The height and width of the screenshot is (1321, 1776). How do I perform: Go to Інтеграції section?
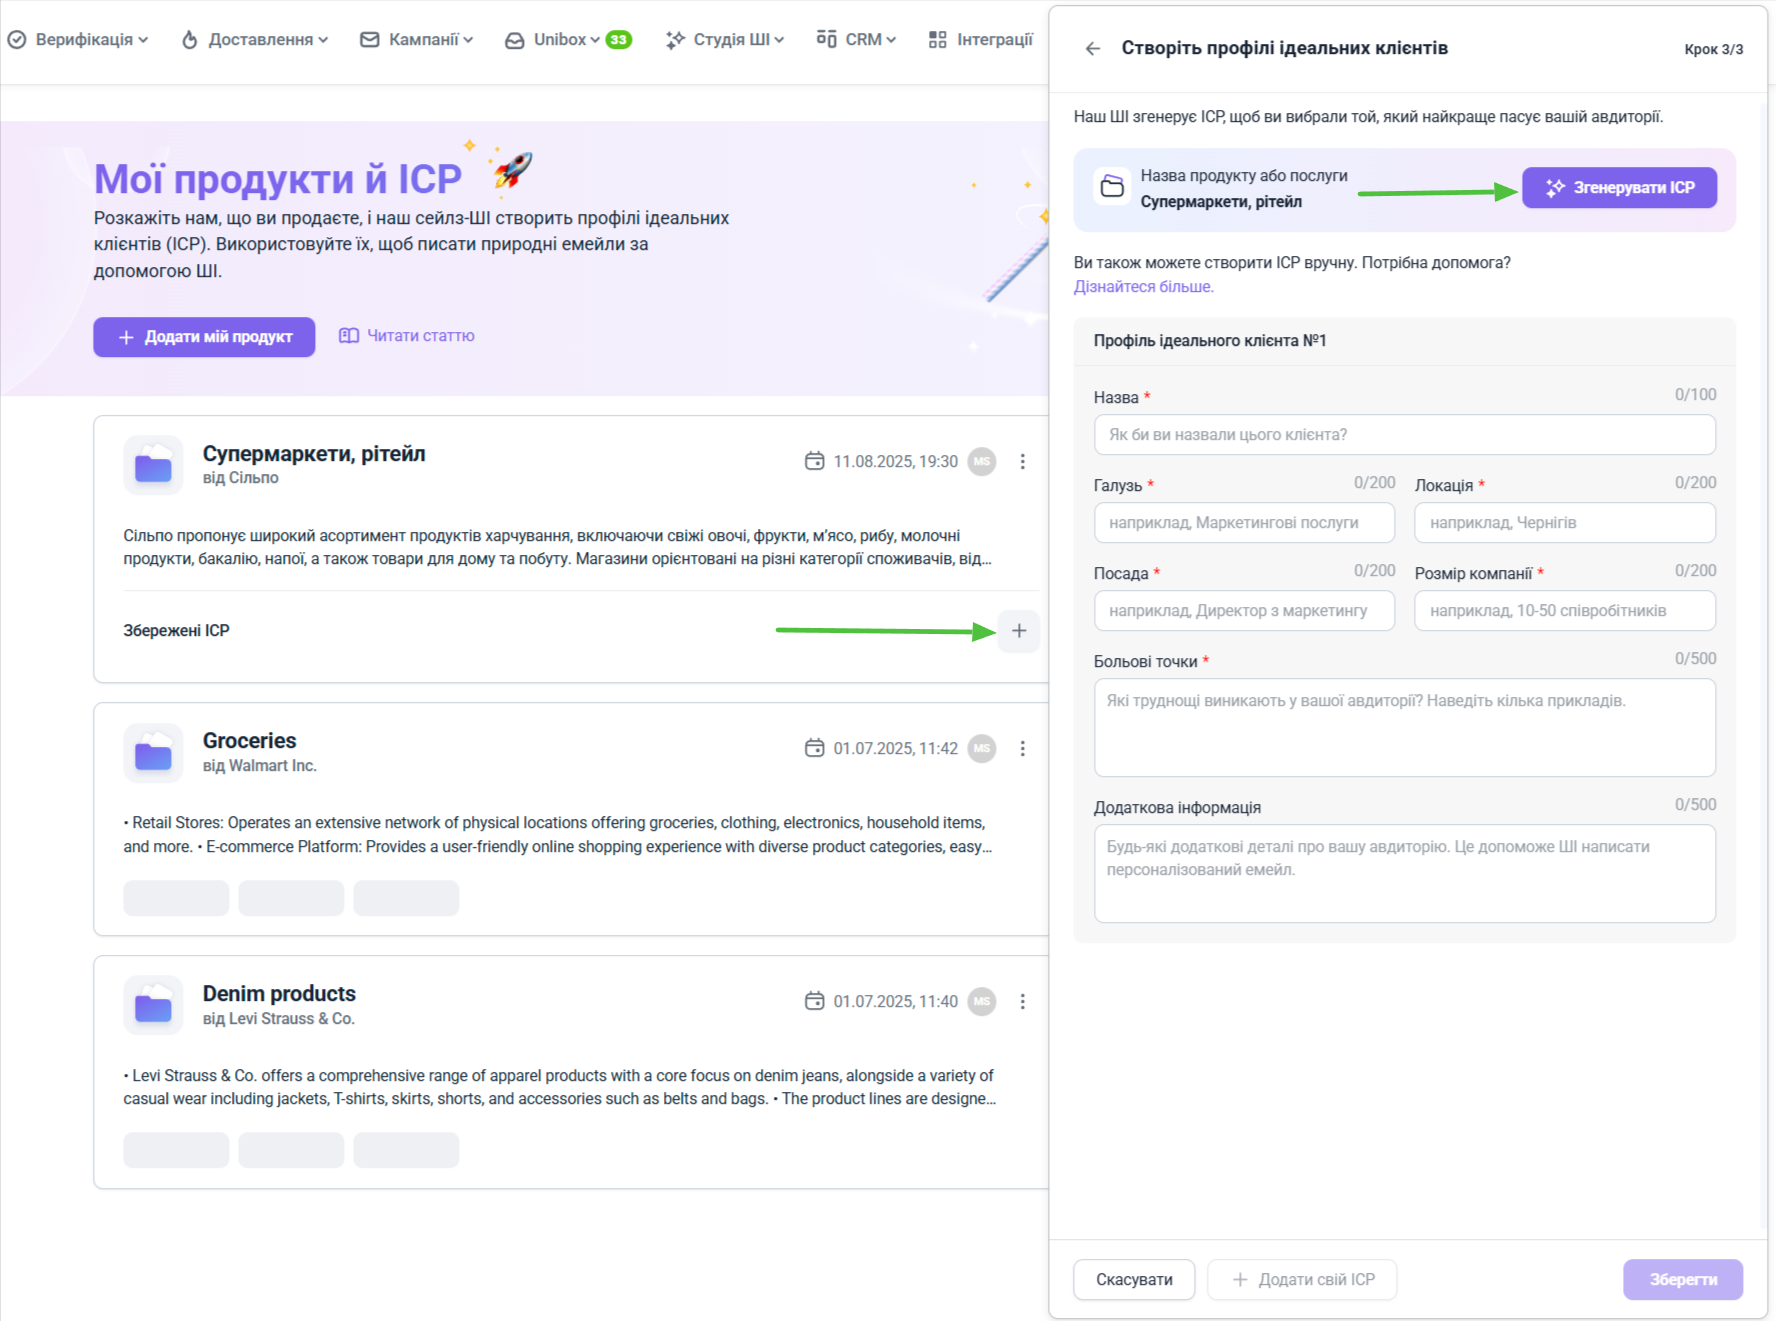[x=981, y=40]
